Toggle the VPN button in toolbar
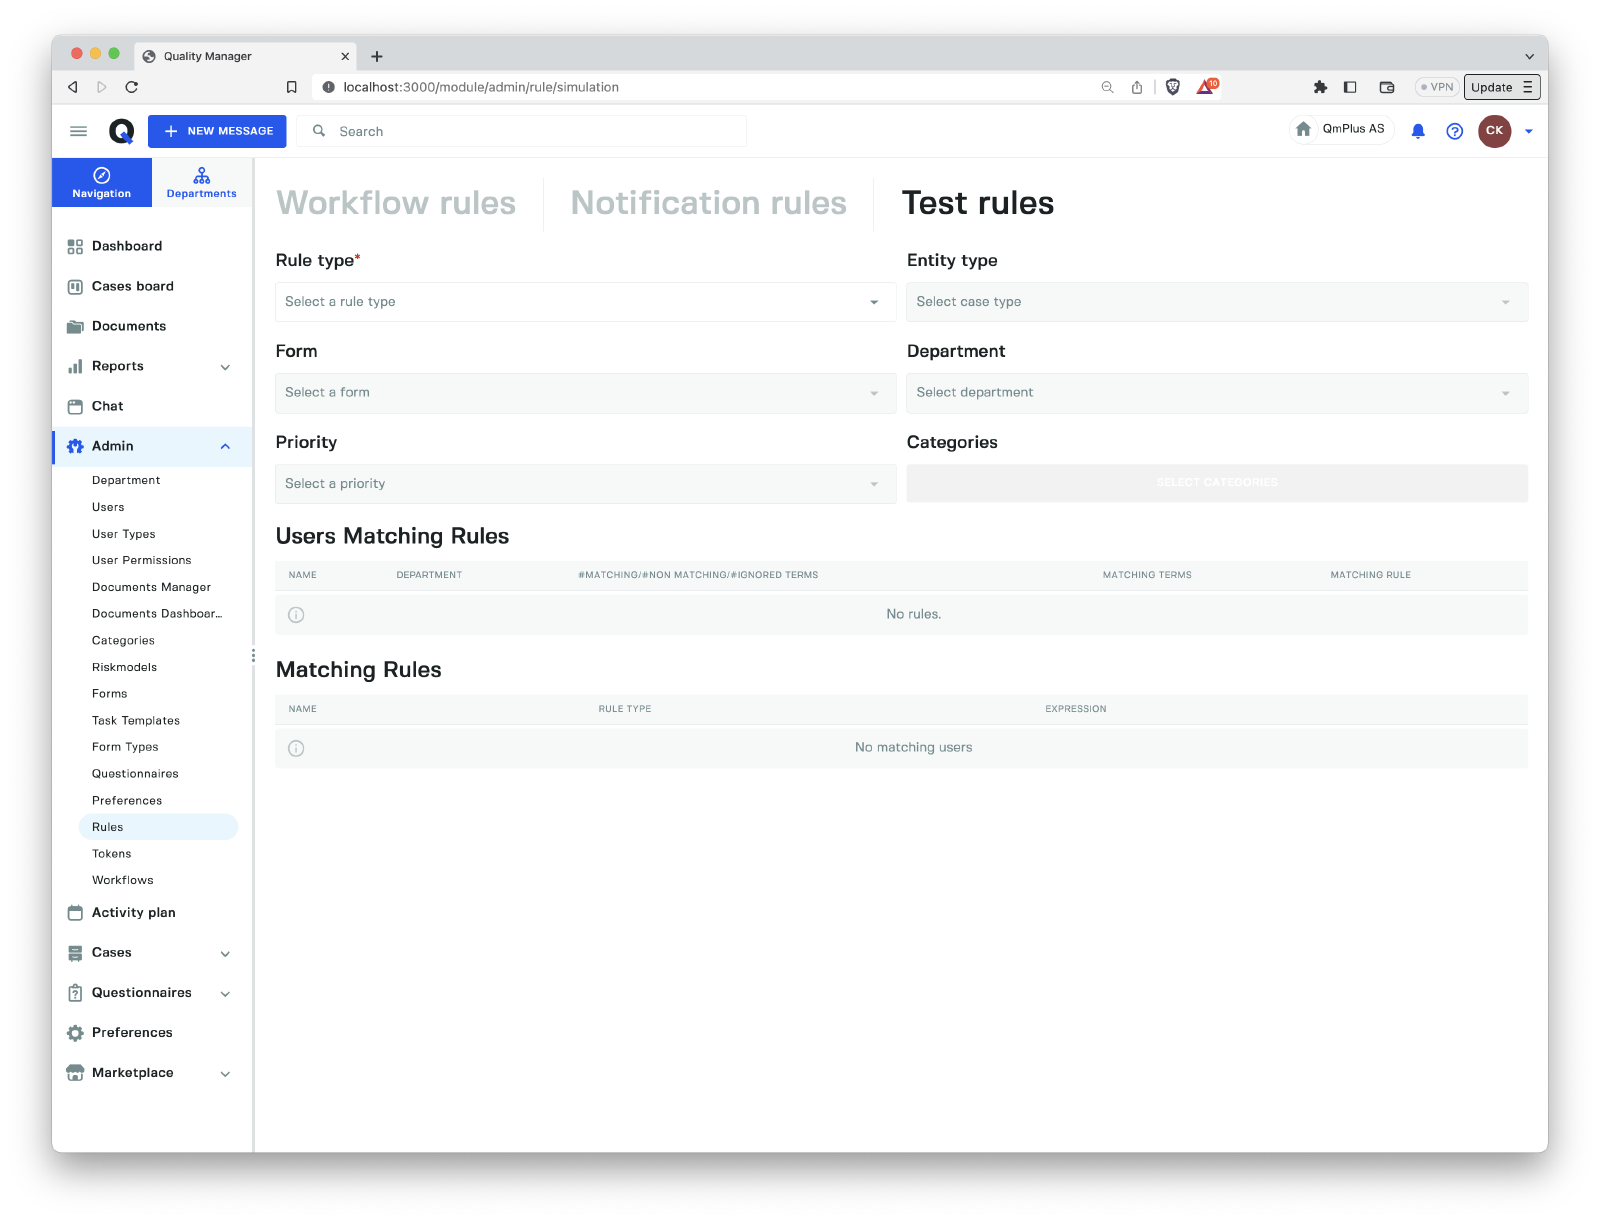 click(x=1437, y=87)
